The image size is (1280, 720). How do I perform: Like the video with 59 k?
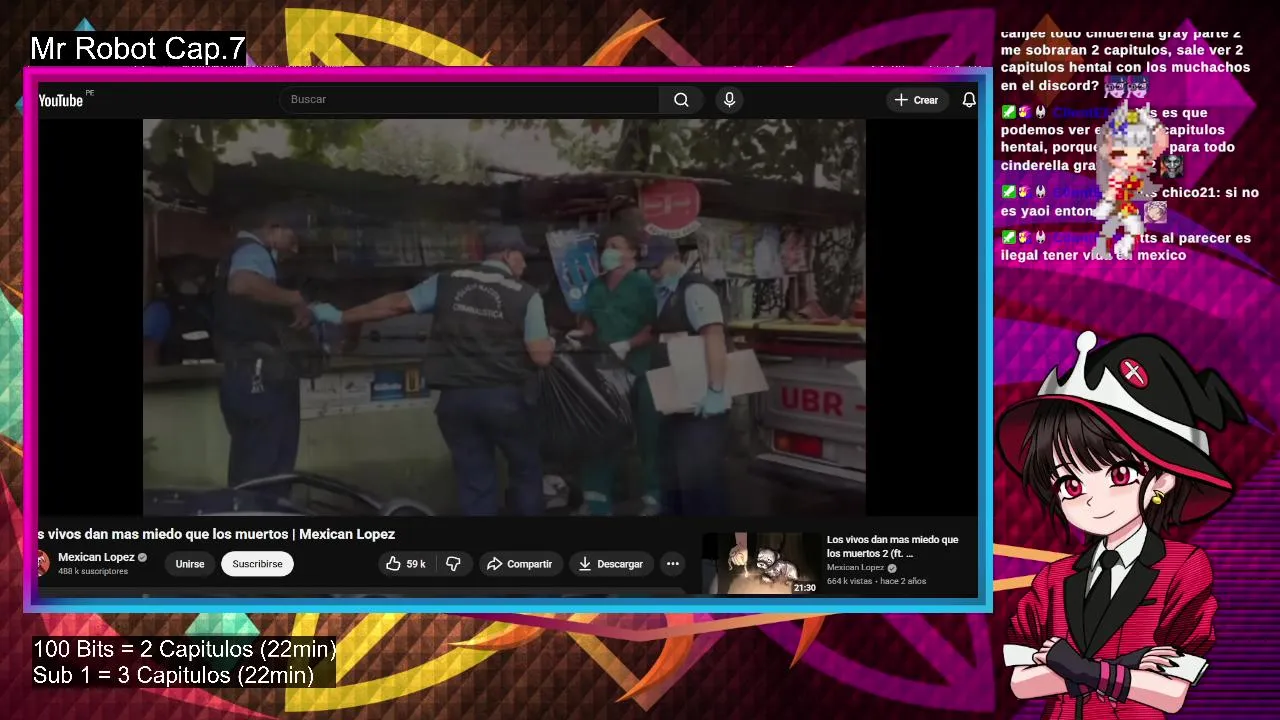[x=406, y=564]
